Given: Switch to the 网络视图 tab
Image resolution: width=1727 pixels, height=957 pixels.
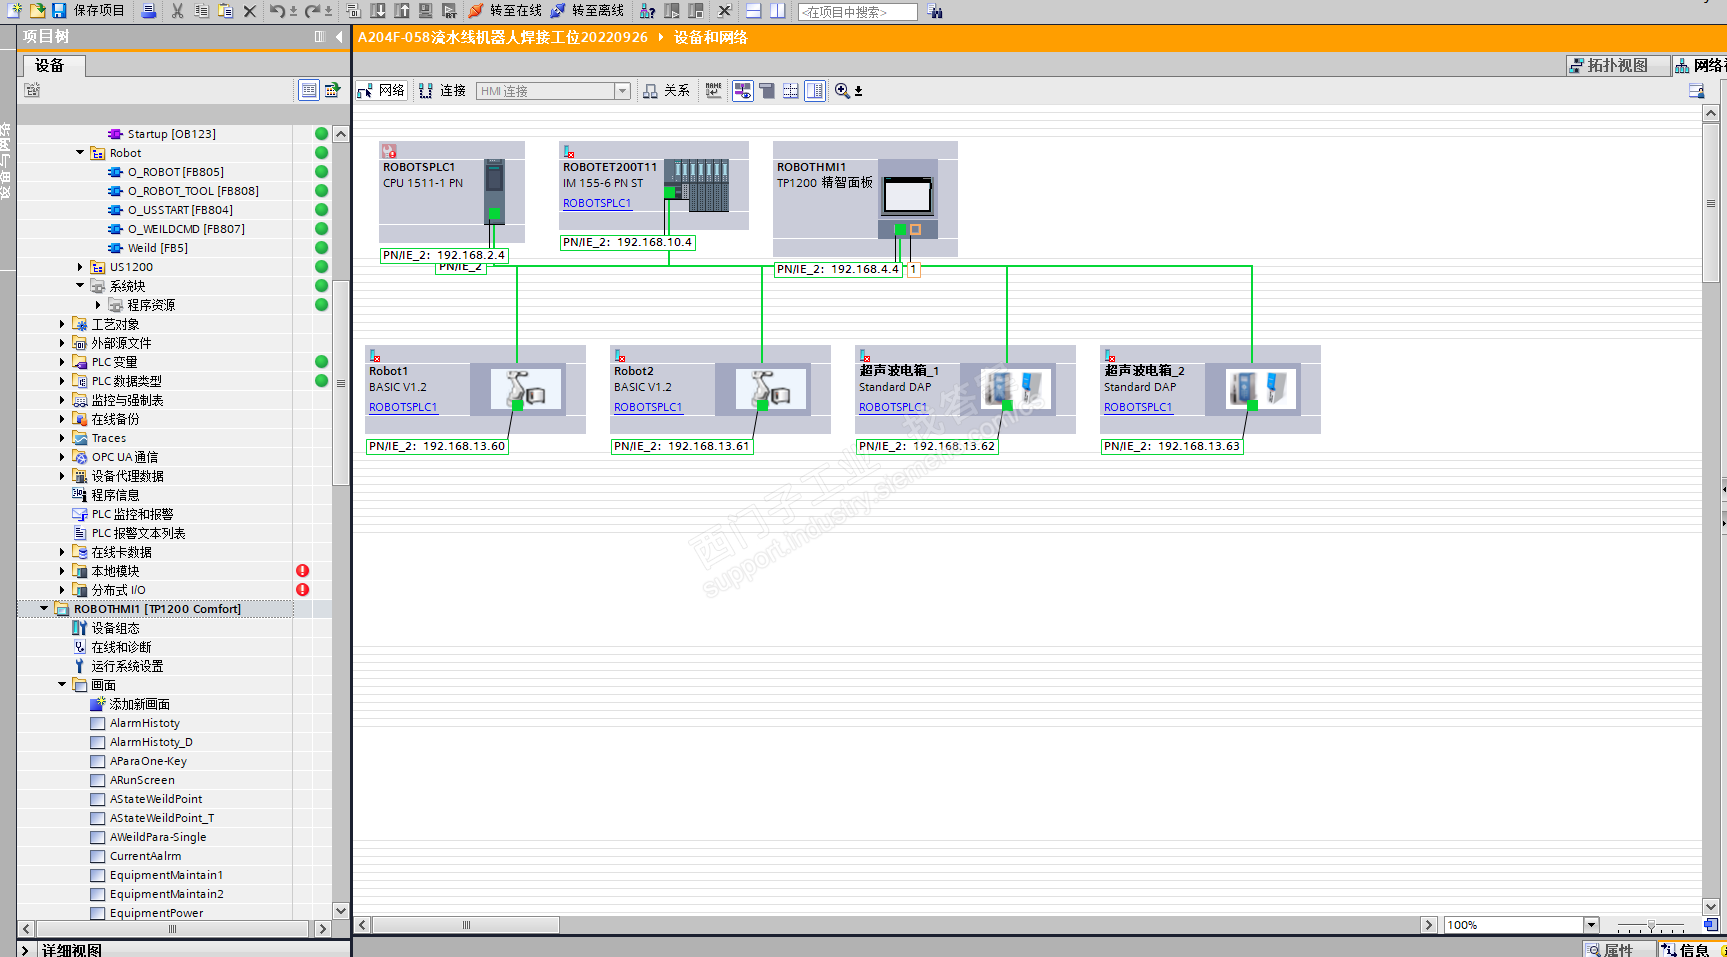Looking at the screenshot, I should pyautogui.click(x=1701, y=66).
